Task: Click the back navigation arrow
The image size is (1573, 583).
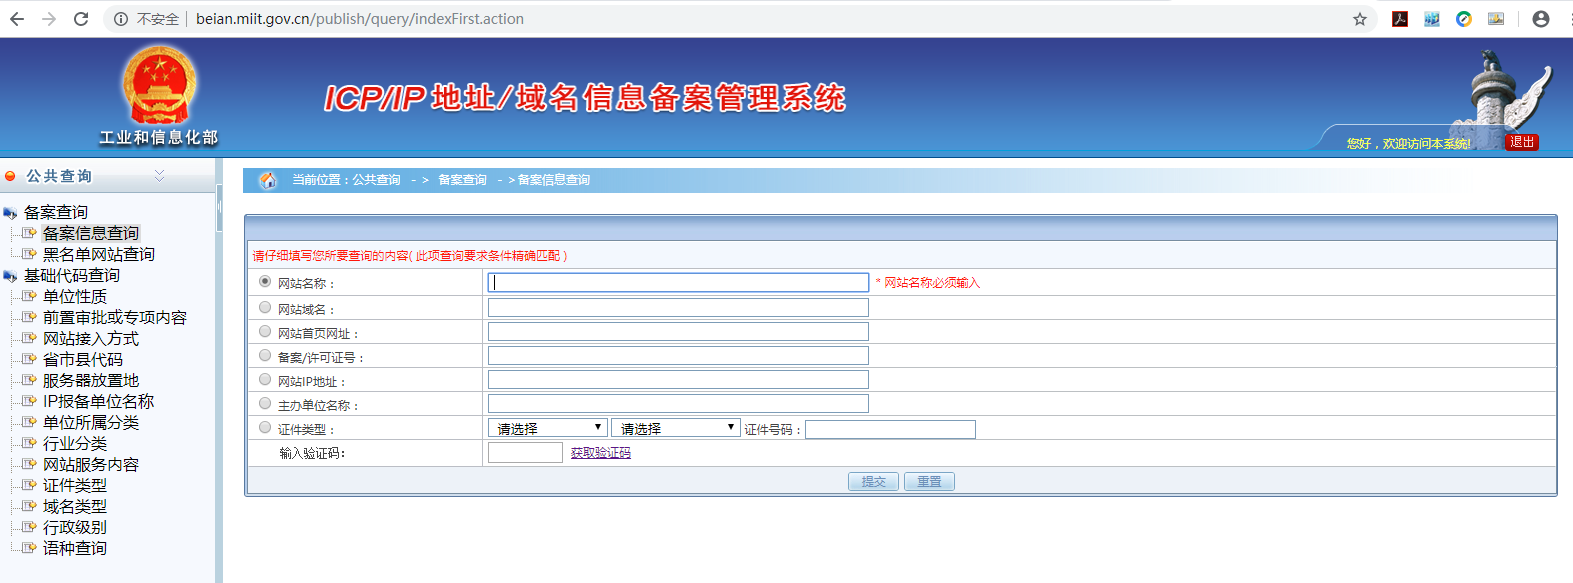Action: pyautogui.click(x=17, y=19)
